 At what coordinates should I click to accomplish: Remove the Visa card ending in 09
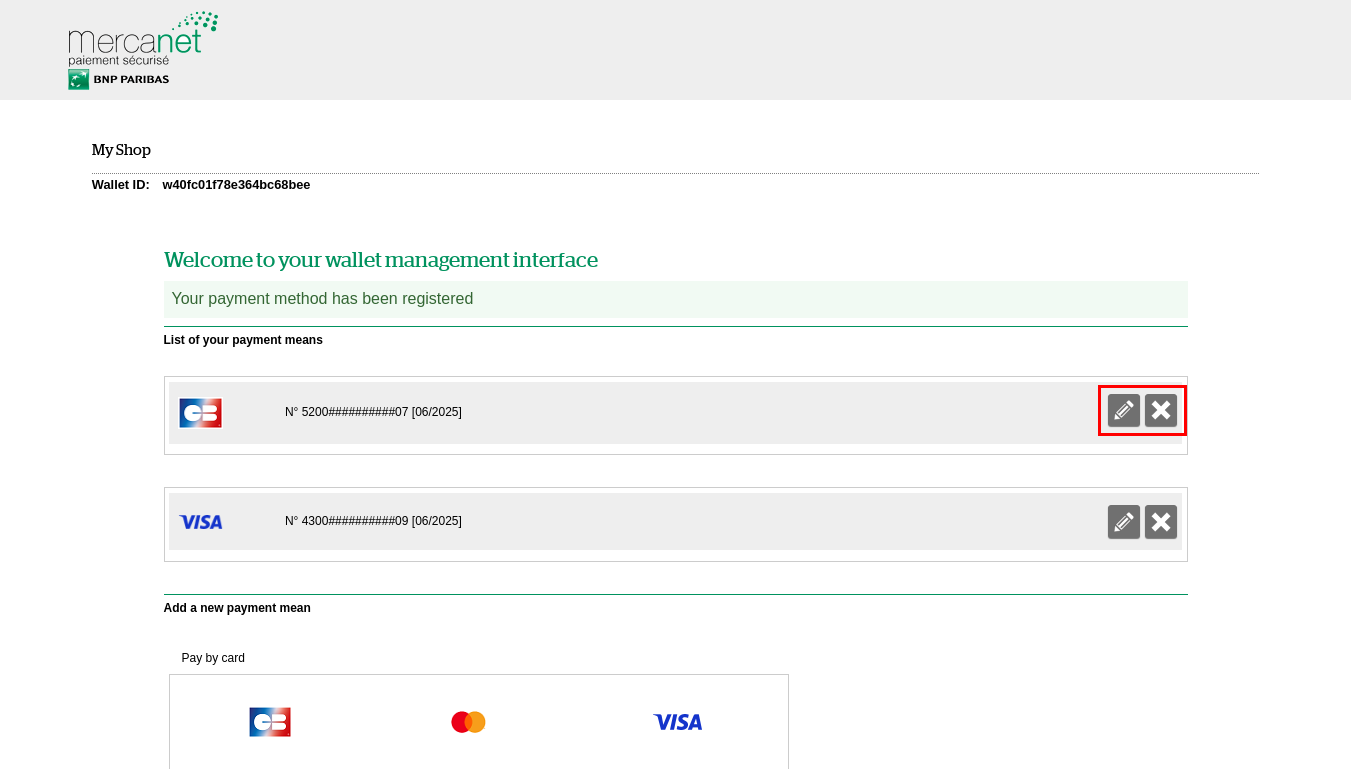(x=1160, y=521)
